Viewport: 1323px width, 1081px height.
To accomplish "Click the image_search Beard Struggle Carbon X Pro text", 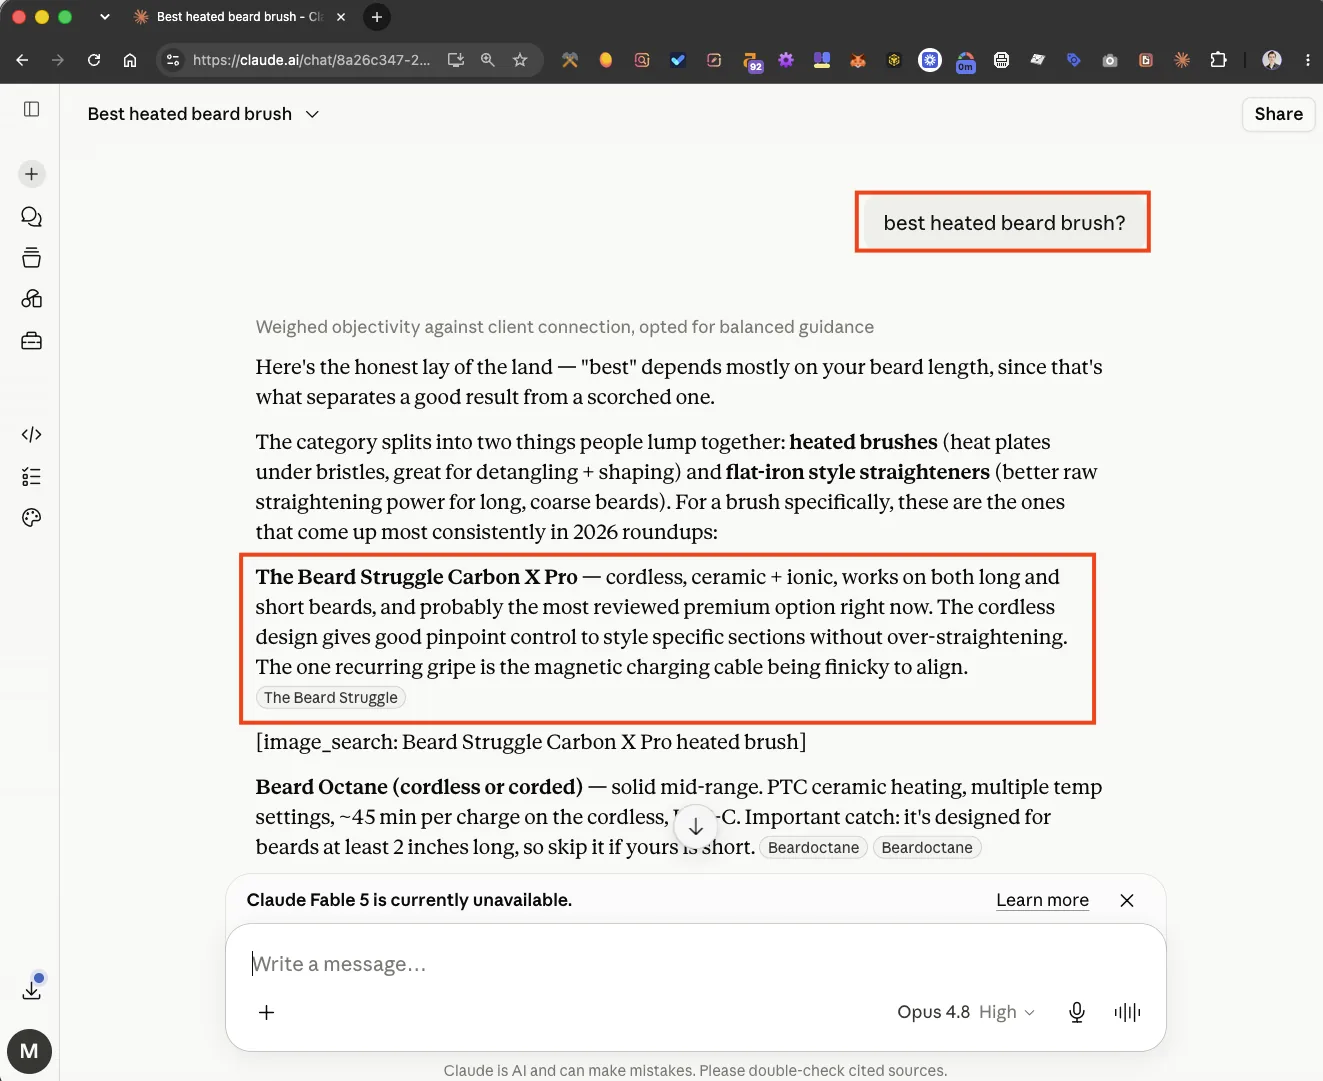I will coord(531,742).
